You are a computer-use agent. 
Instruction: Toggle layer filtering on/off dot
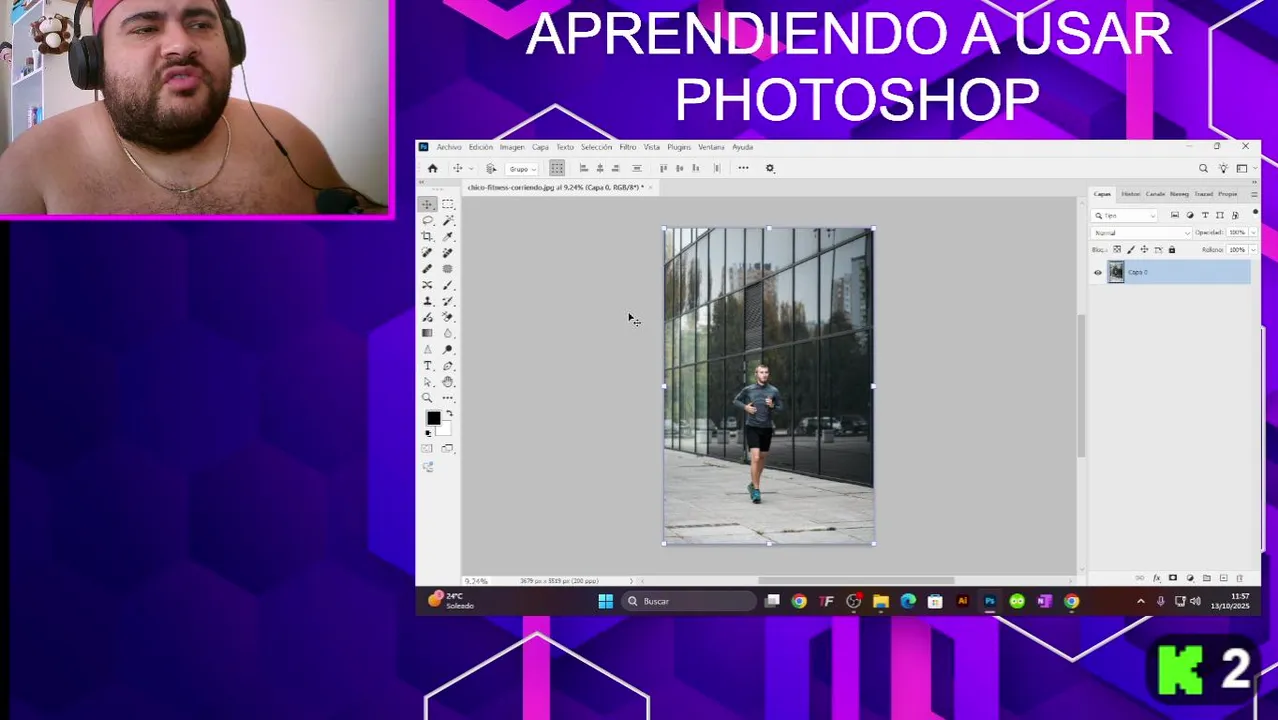(1256, 212)
